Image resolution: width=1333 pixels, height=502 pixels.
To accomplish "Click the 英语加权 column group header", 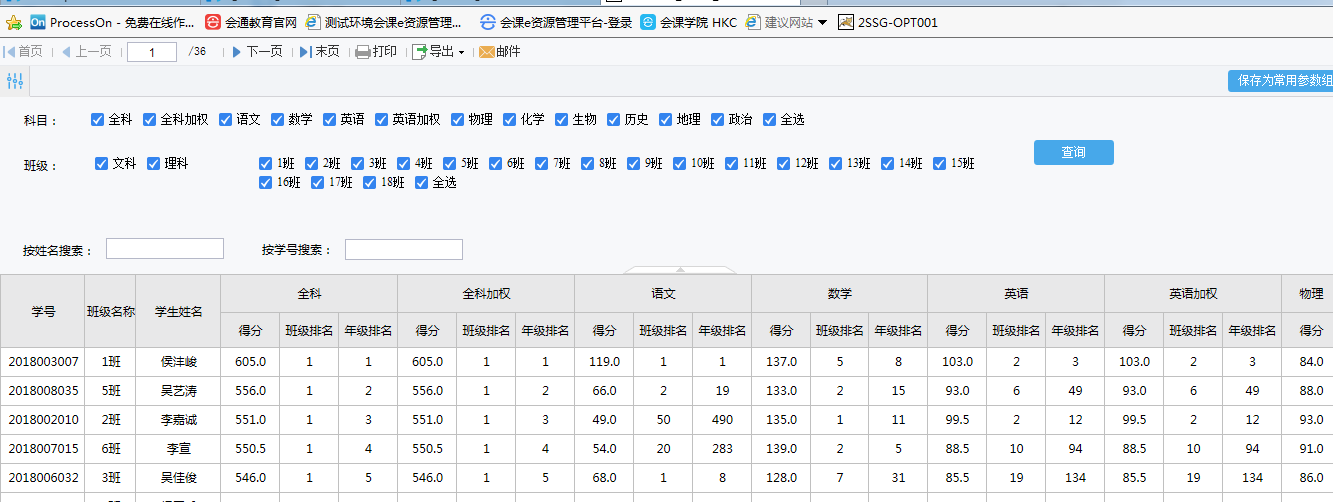I will click(1193, 294).
